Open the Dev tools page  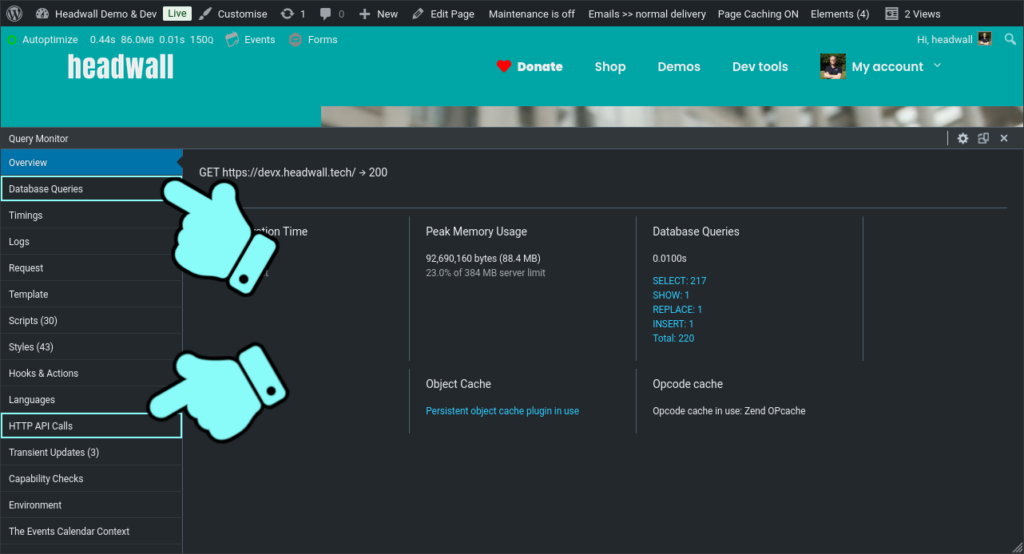click(760, 67)
